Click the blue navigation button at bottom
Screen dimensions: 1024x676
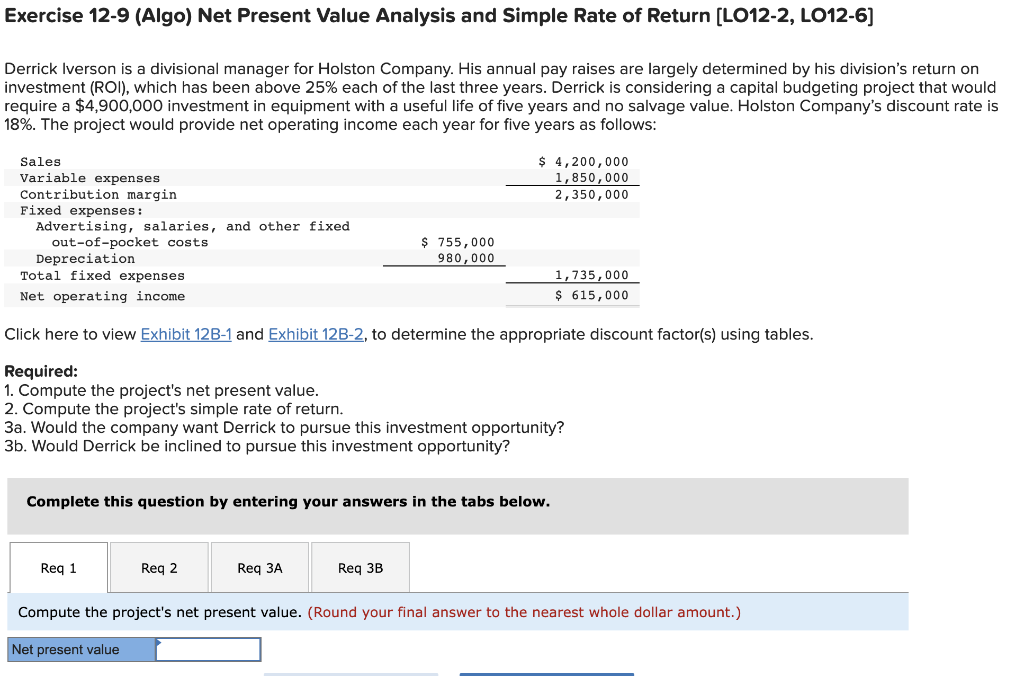[x=546, y=674]
